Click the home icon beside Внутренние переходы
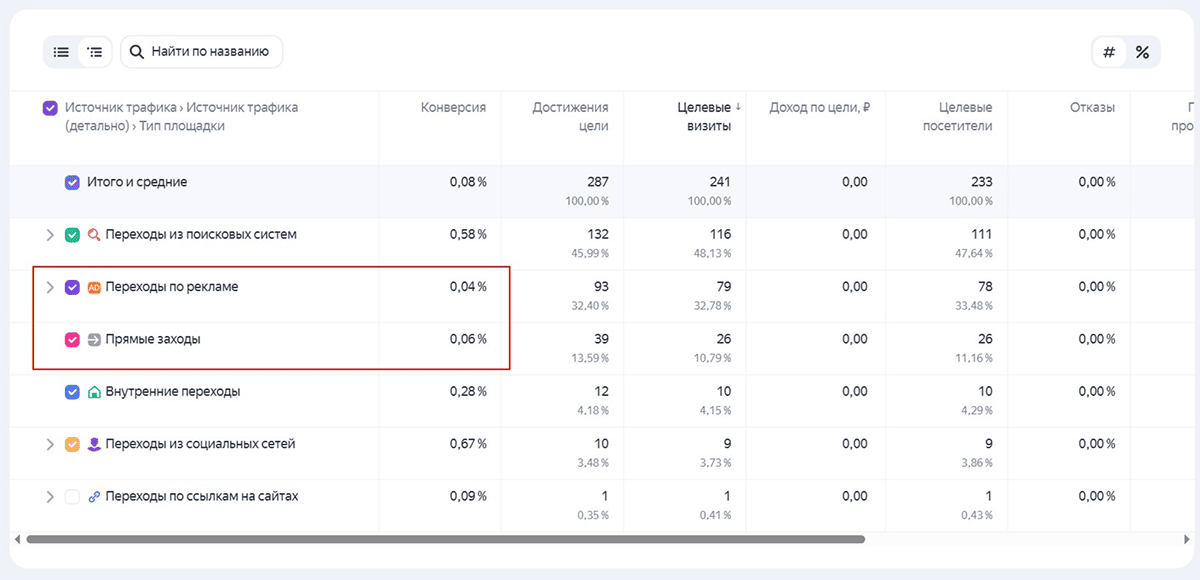Viewport: 1200px width, 580px height. point(95,391)
